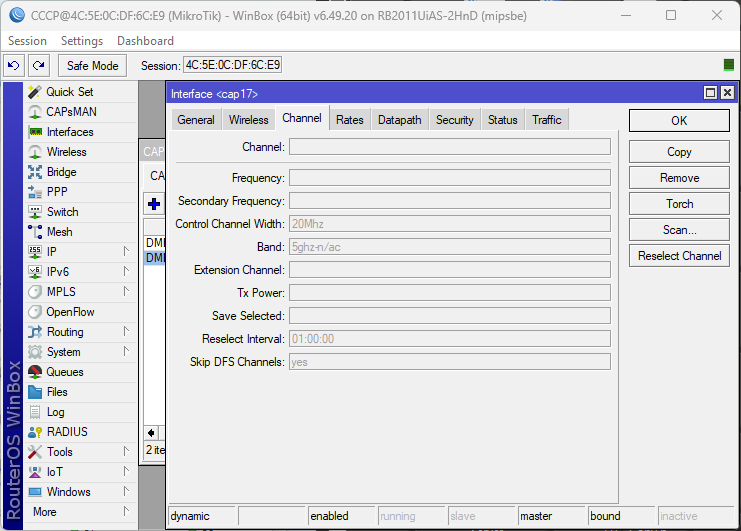
Task: Switch to the Rates tab
Action: point(350,120)
